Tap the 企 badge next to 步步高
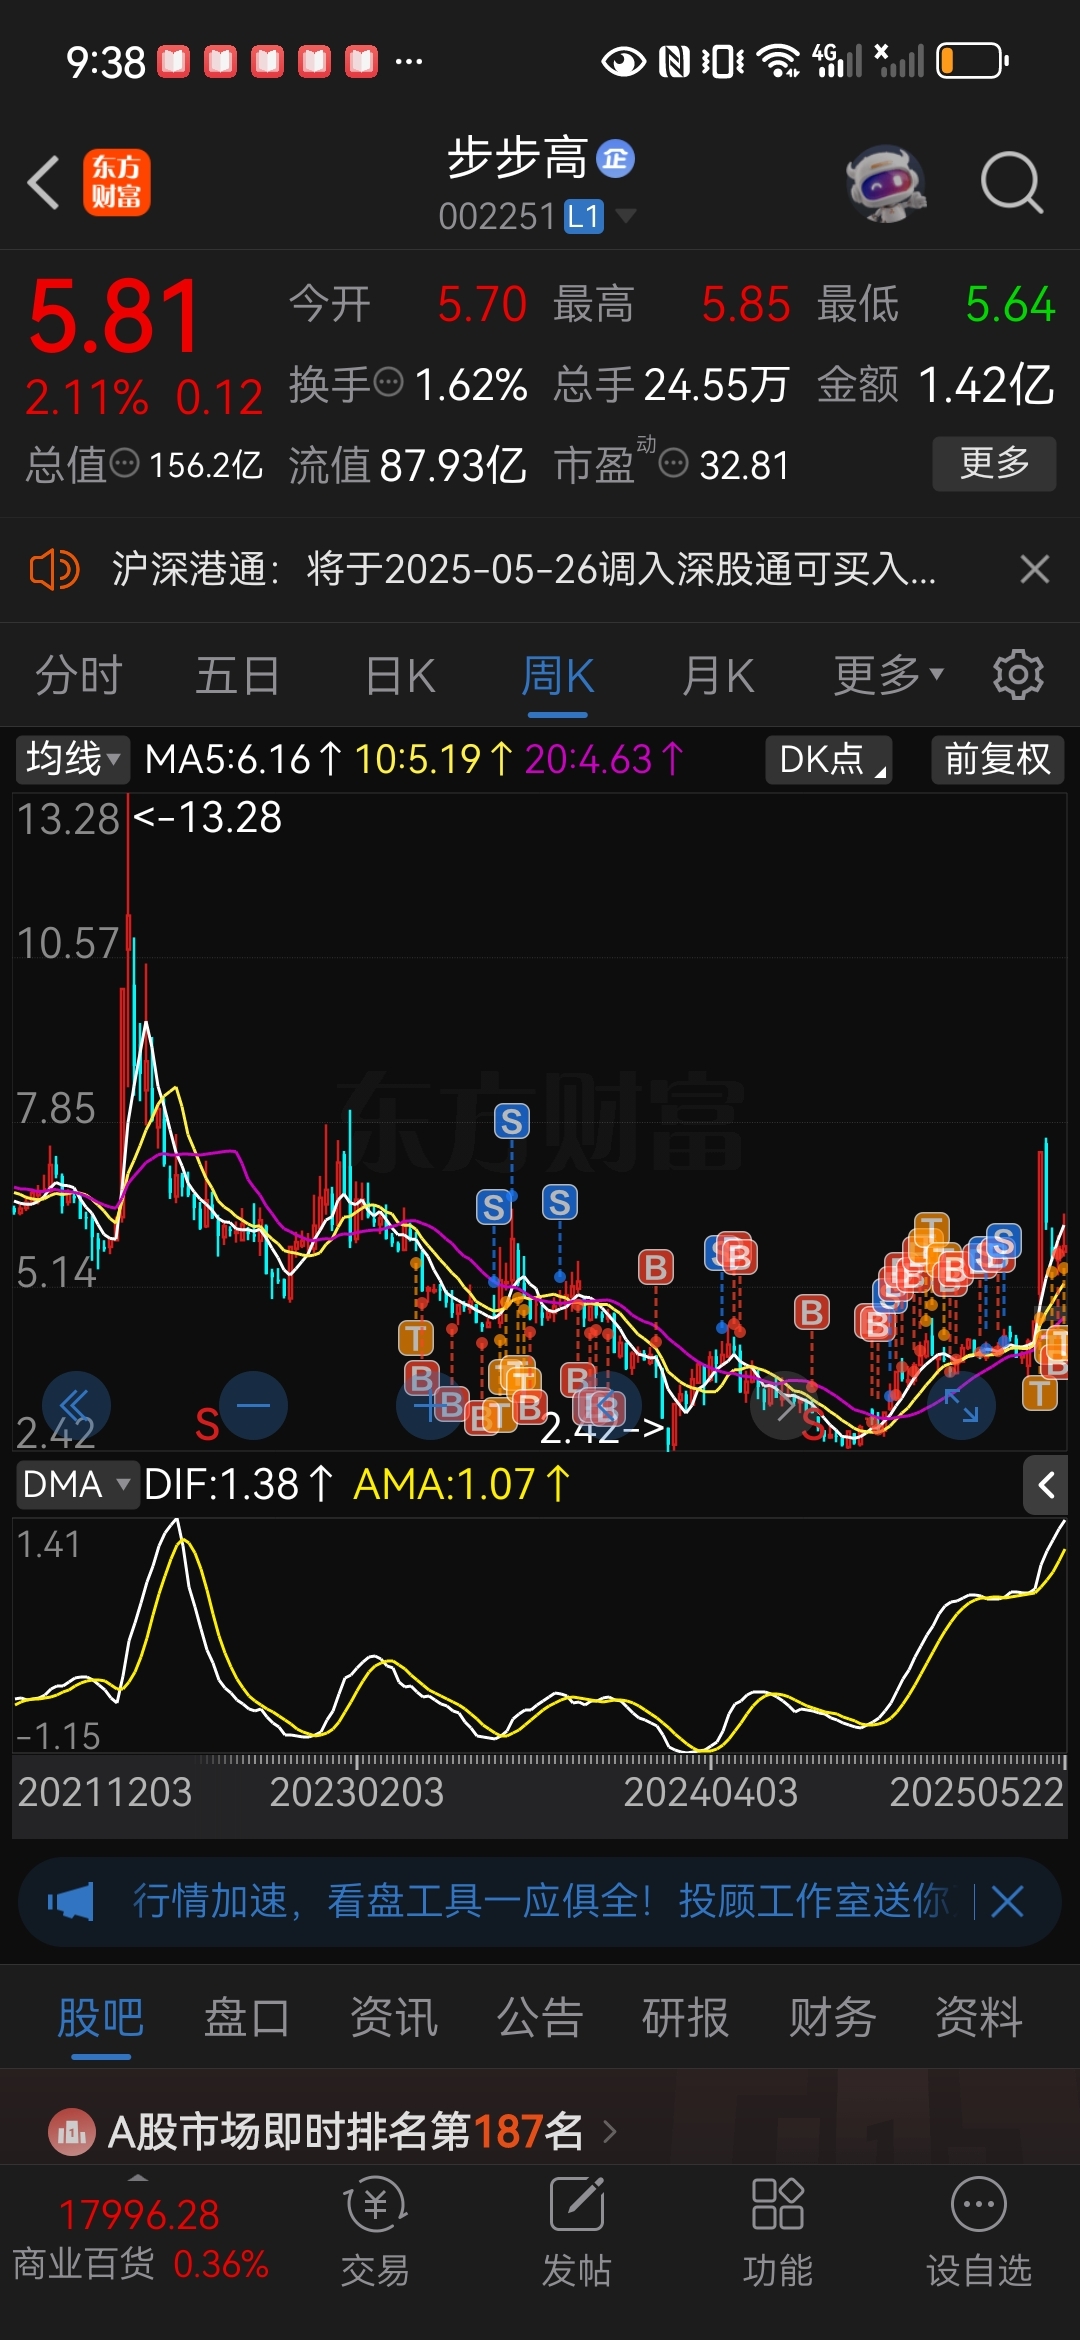 615,159
